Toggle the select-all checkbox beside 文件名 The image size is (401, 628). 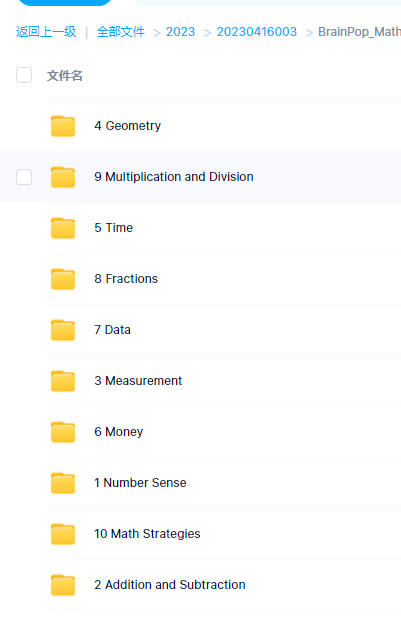(24, 75)
